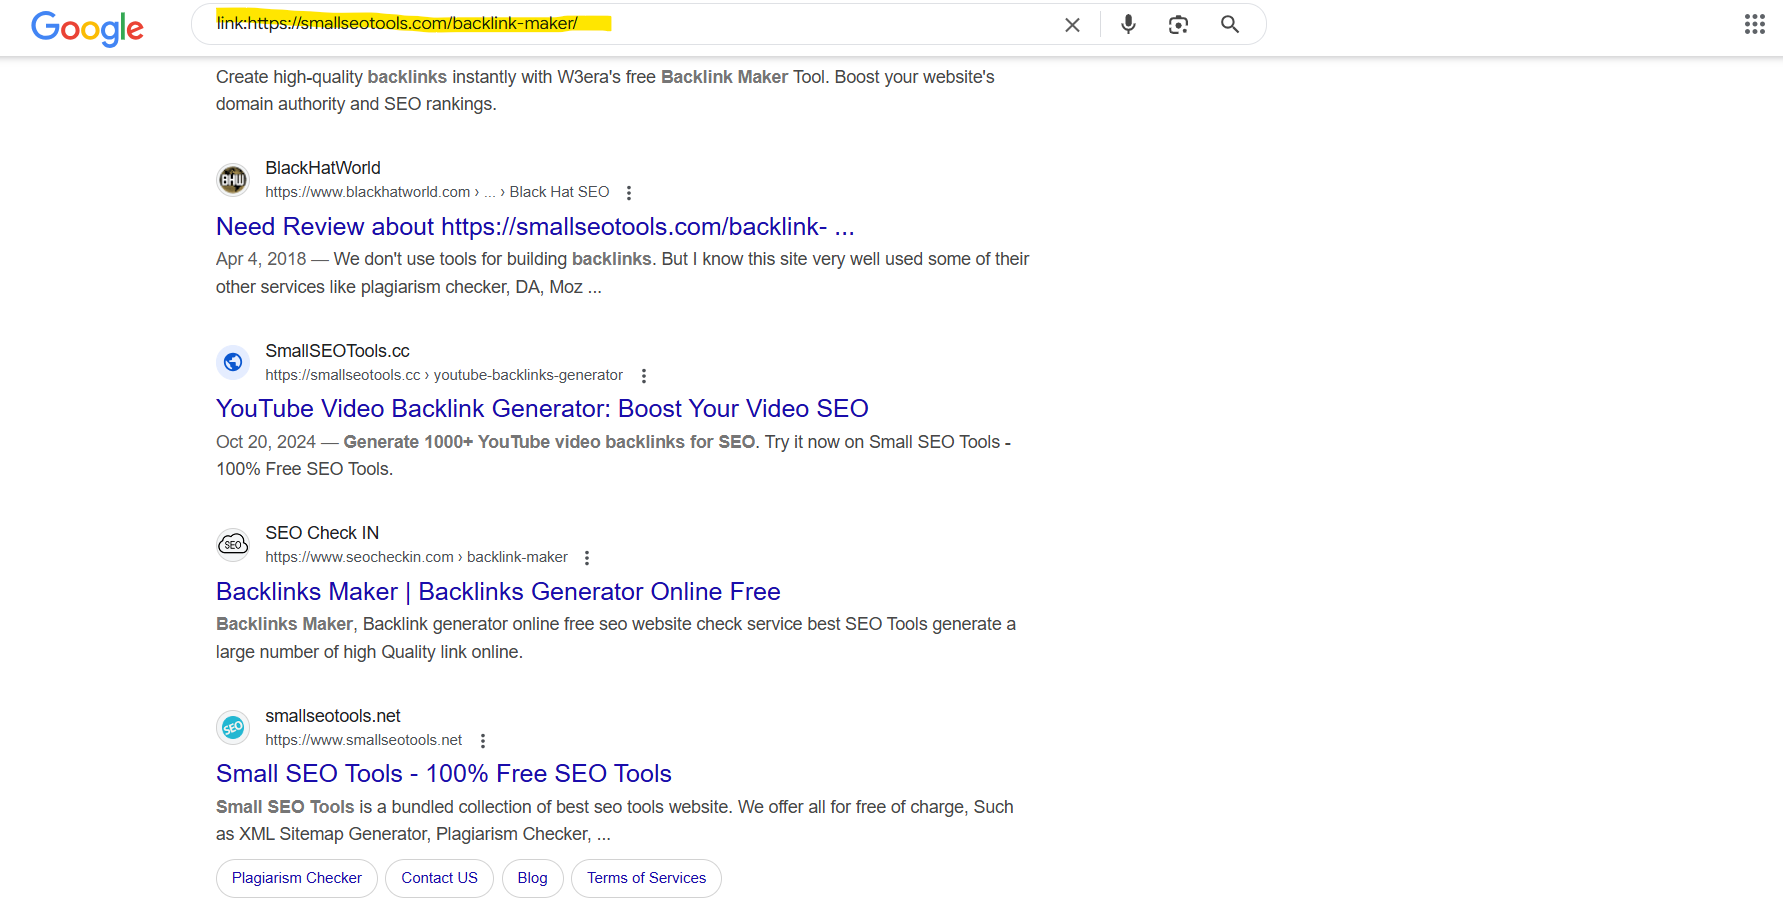Open 'YouTube Video Backlink Generator' result
The width and height of the screenshot is (1783, 908).
(x=542, y=409)
